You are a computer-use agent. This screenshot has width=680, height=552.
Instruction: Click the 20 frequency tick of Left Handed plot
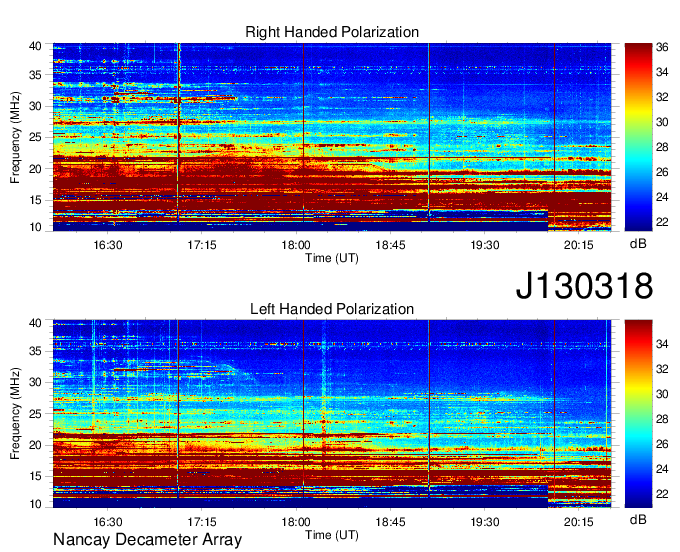35,445
